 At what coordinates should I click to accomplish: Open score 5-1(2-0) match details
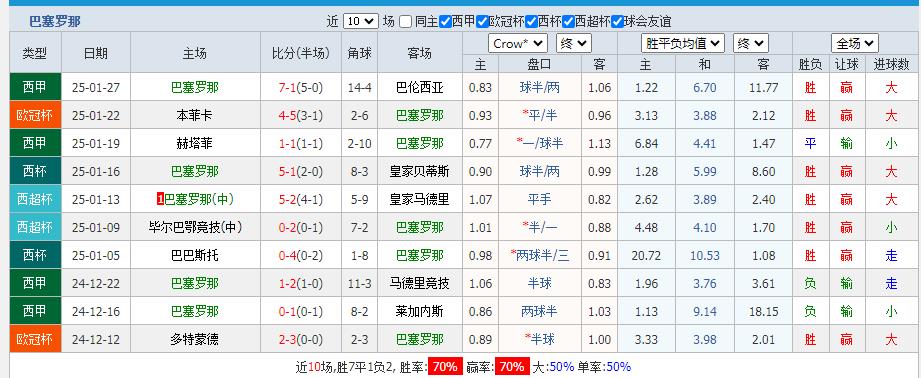[x=301, y=171]
